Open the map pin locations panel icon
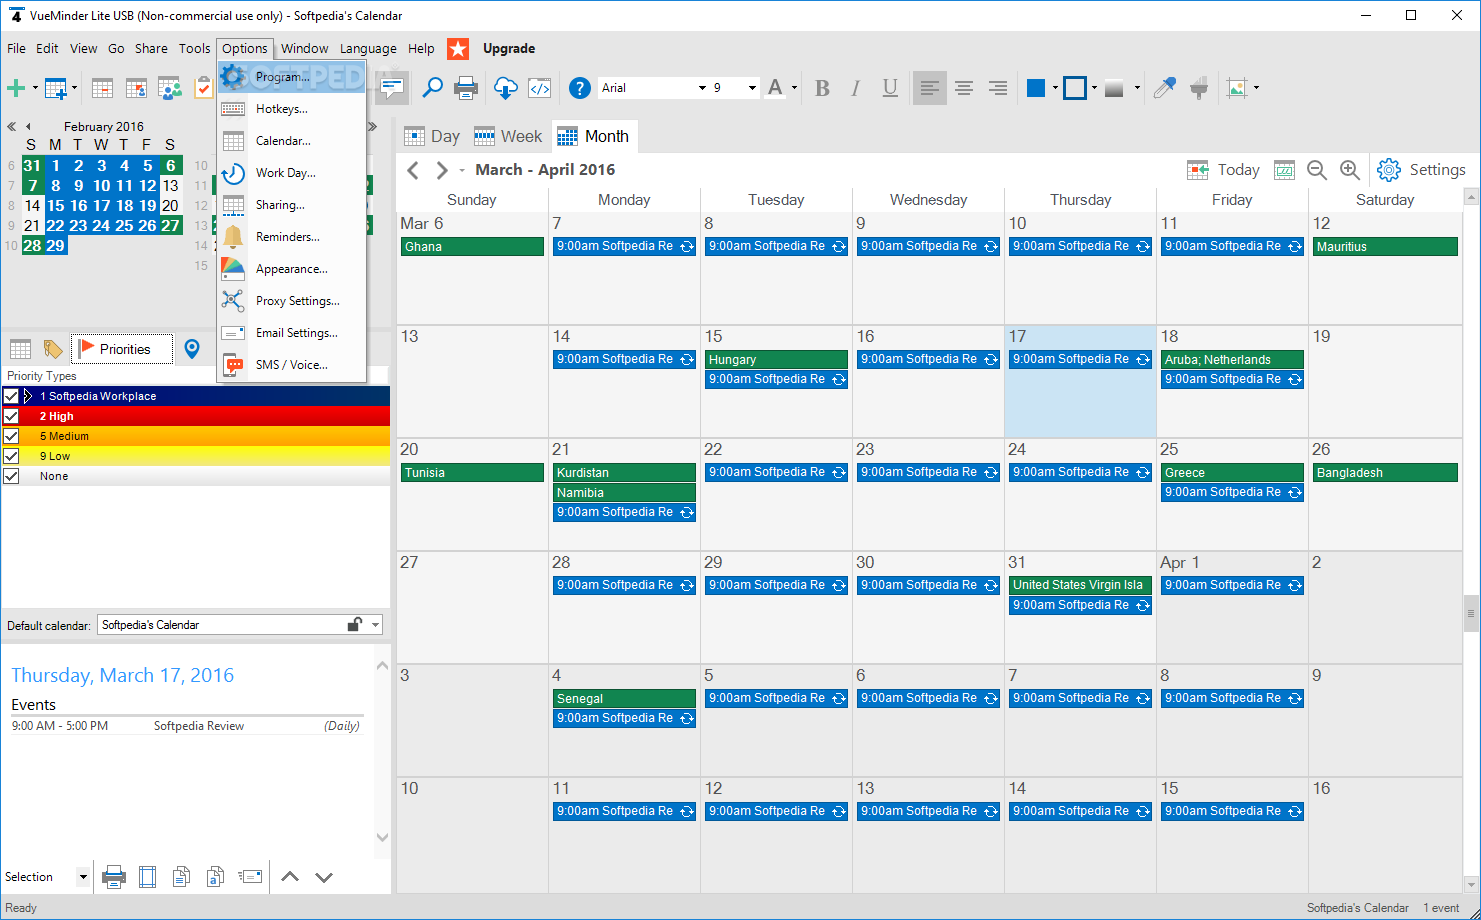The image size is (1481, 920). coord(192,349)
